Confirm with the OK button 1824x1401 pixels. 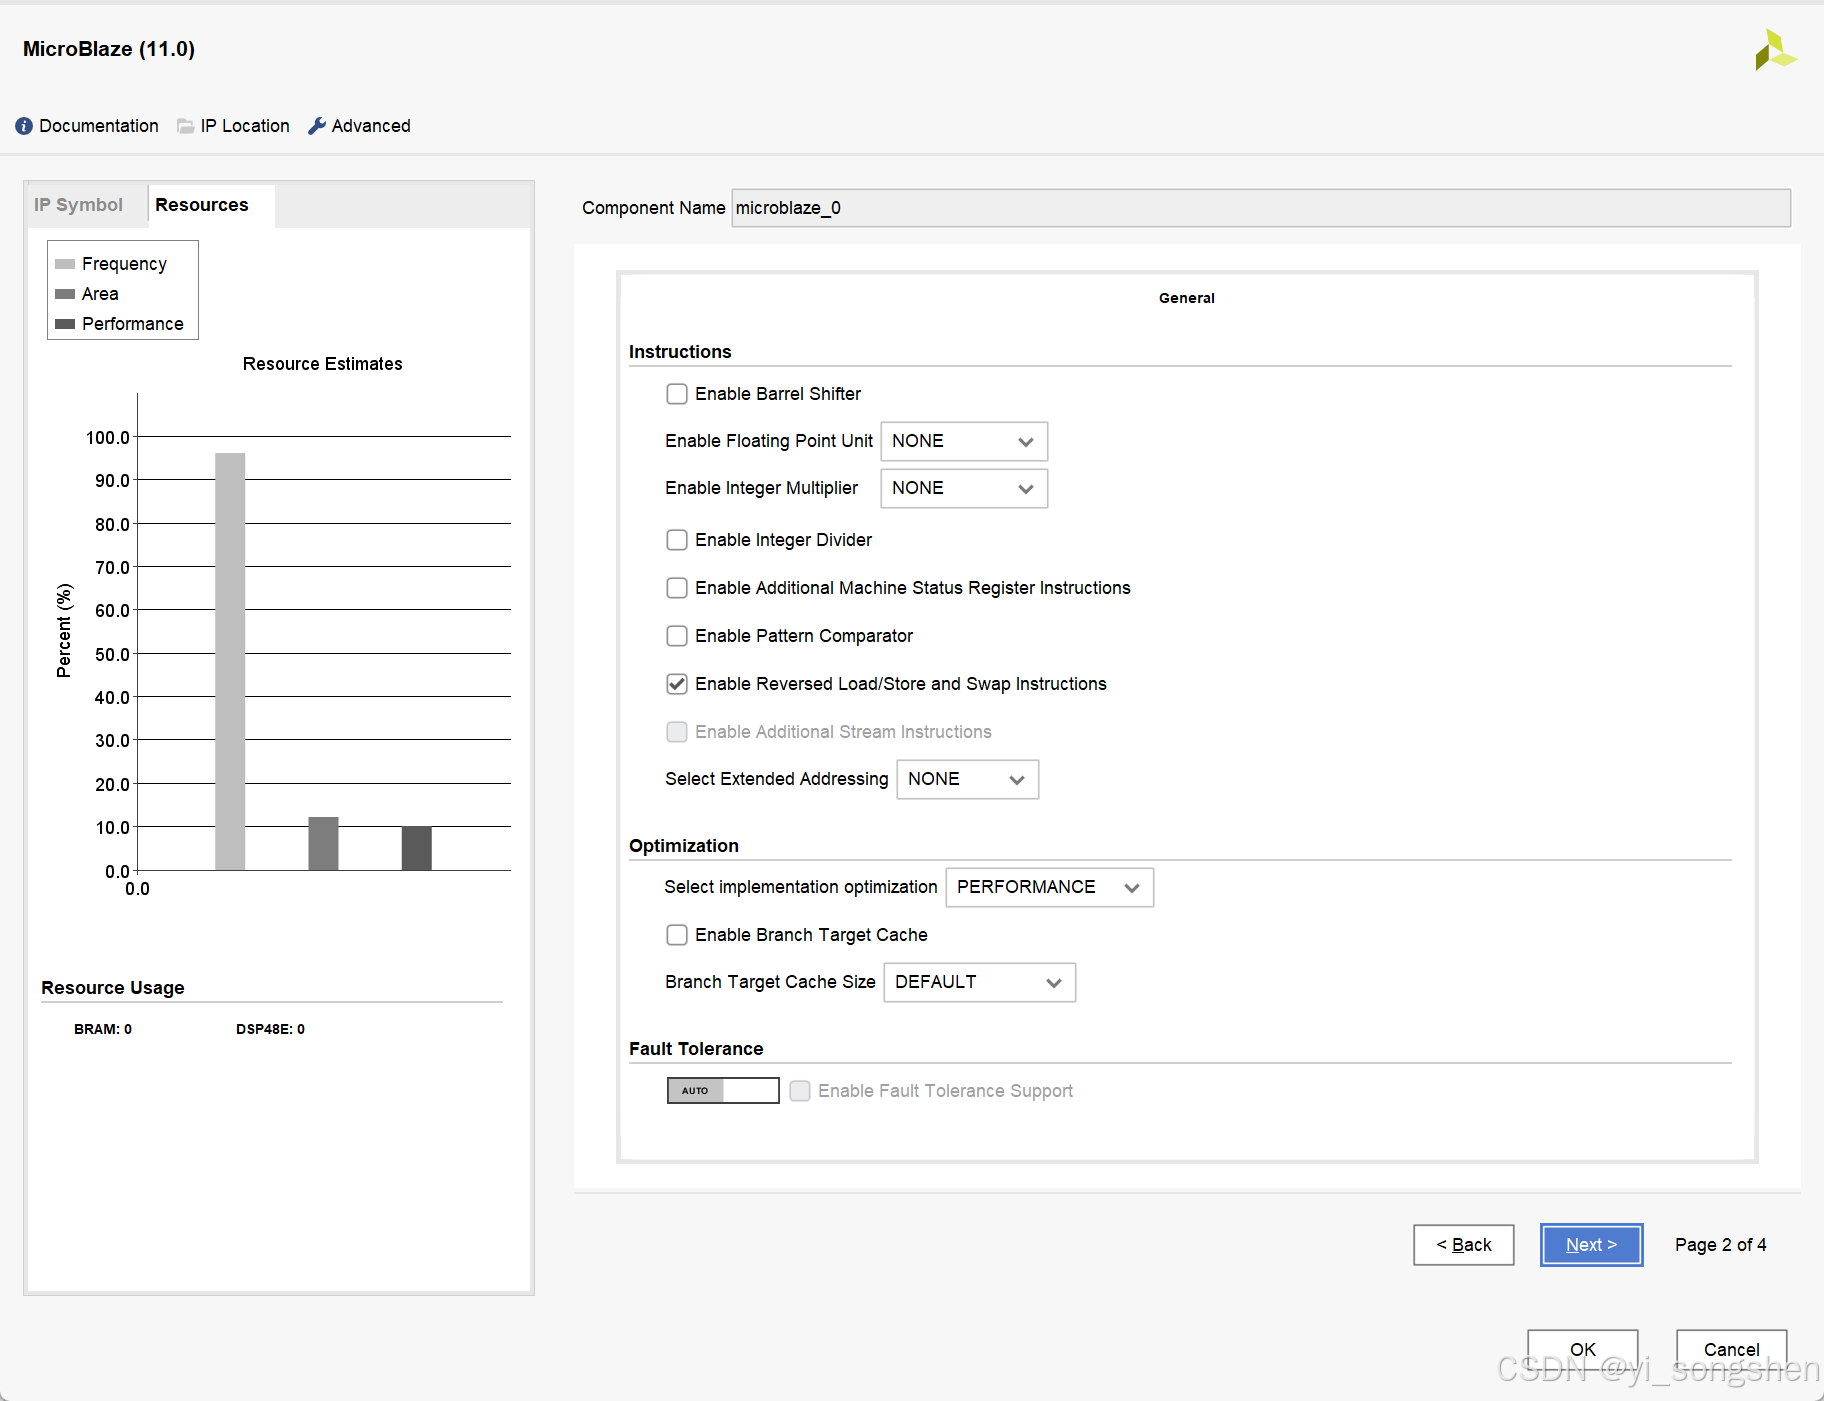tap(1582, 1349)
